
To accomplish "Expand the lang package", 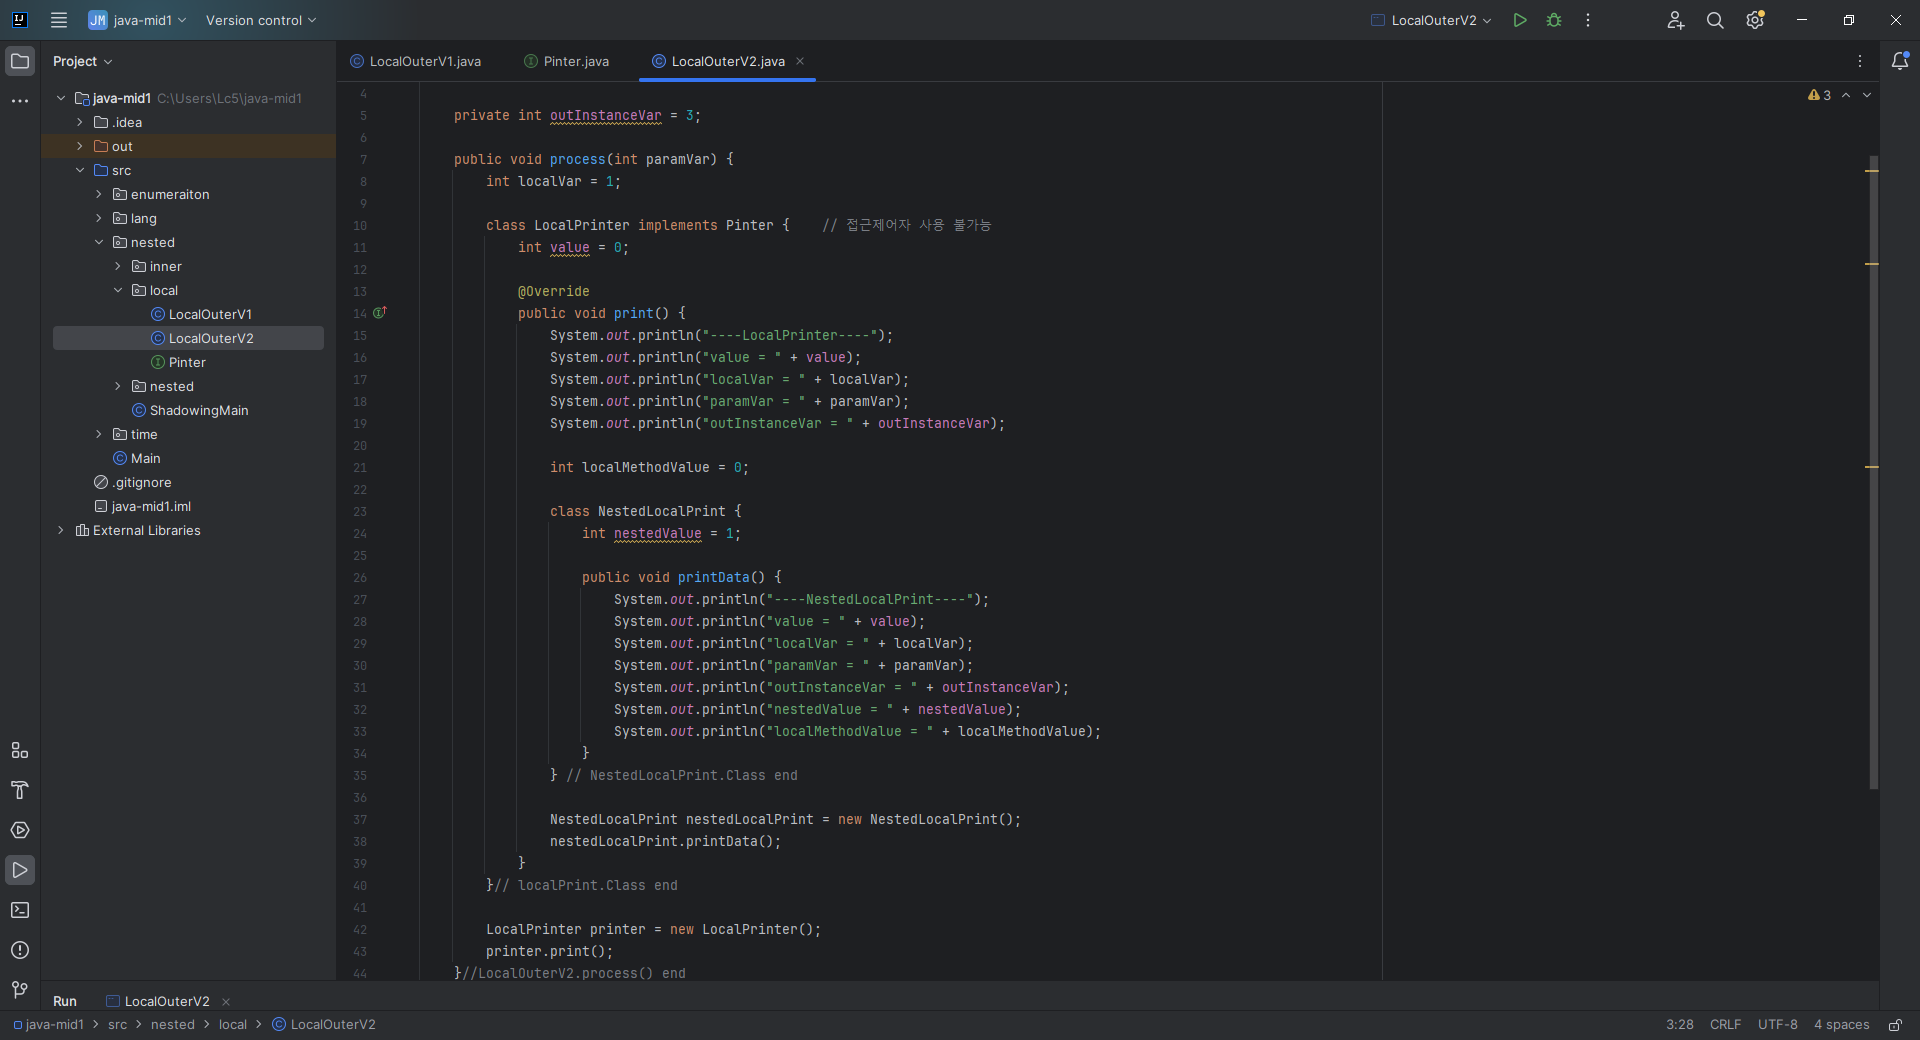I will [x=99, y=218].
